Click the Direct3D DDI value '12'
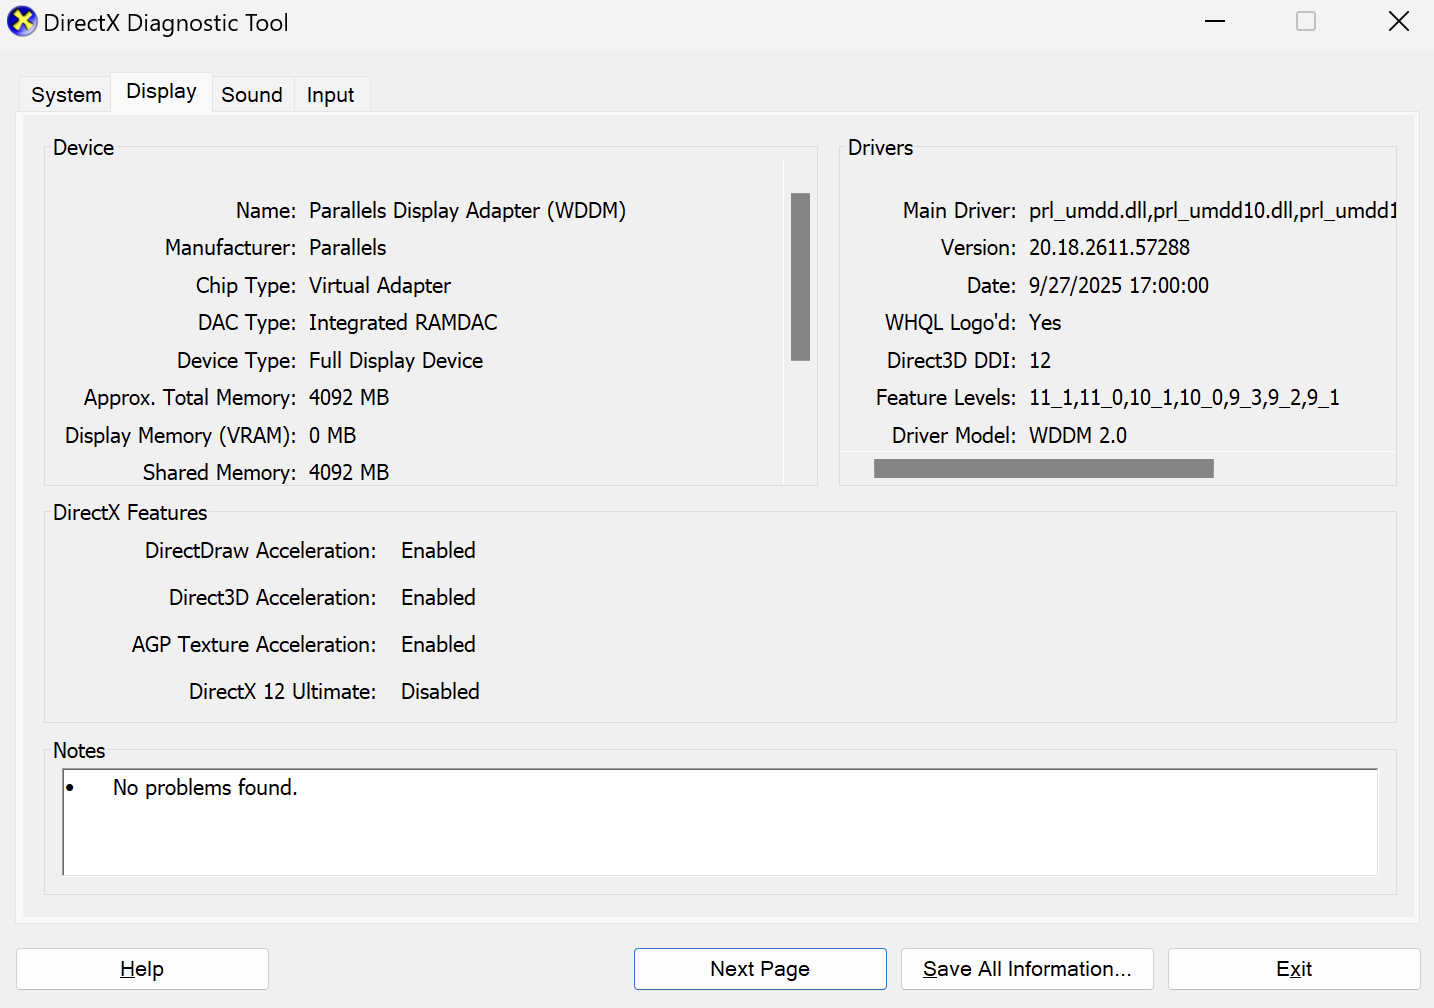This screenshot has height=1008, width=1434. click(x=1040, y=361)
